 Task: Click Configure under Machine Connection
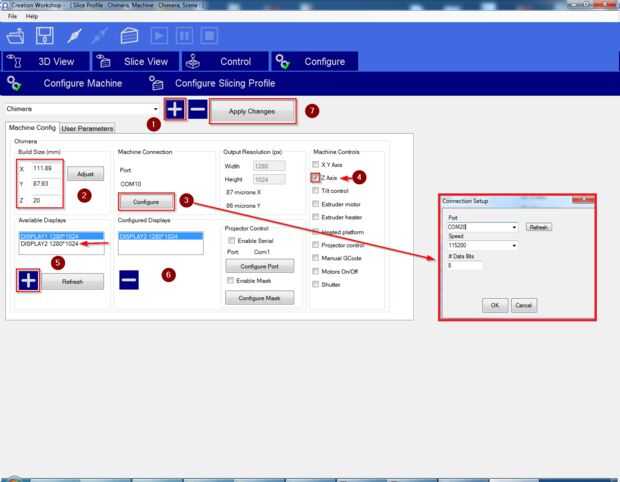(146, 202)
